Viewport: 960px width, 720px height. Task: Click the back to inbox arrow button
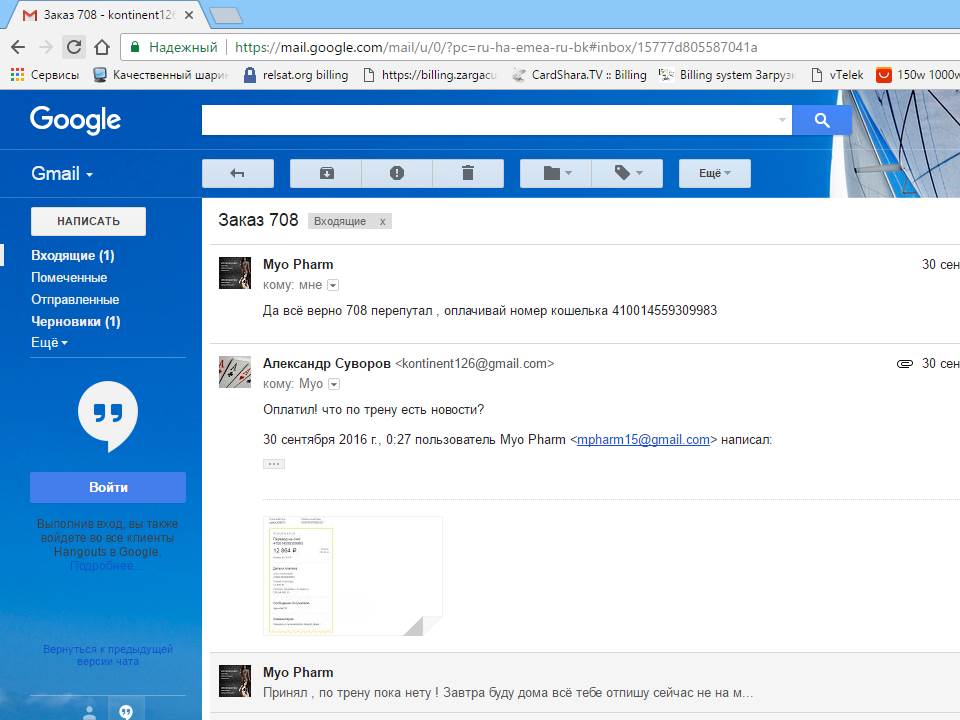(x=237, y=173)
